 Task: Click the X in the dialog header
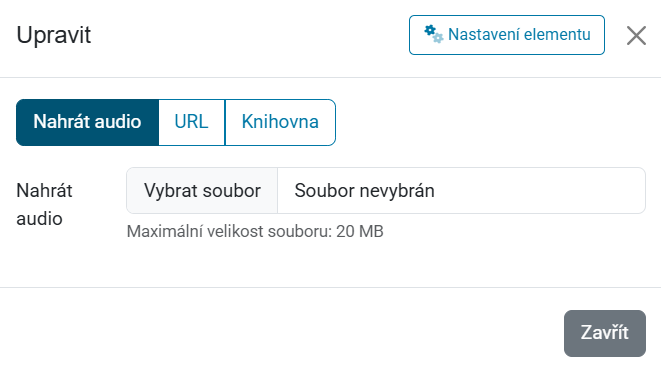(x=636, y=35)
